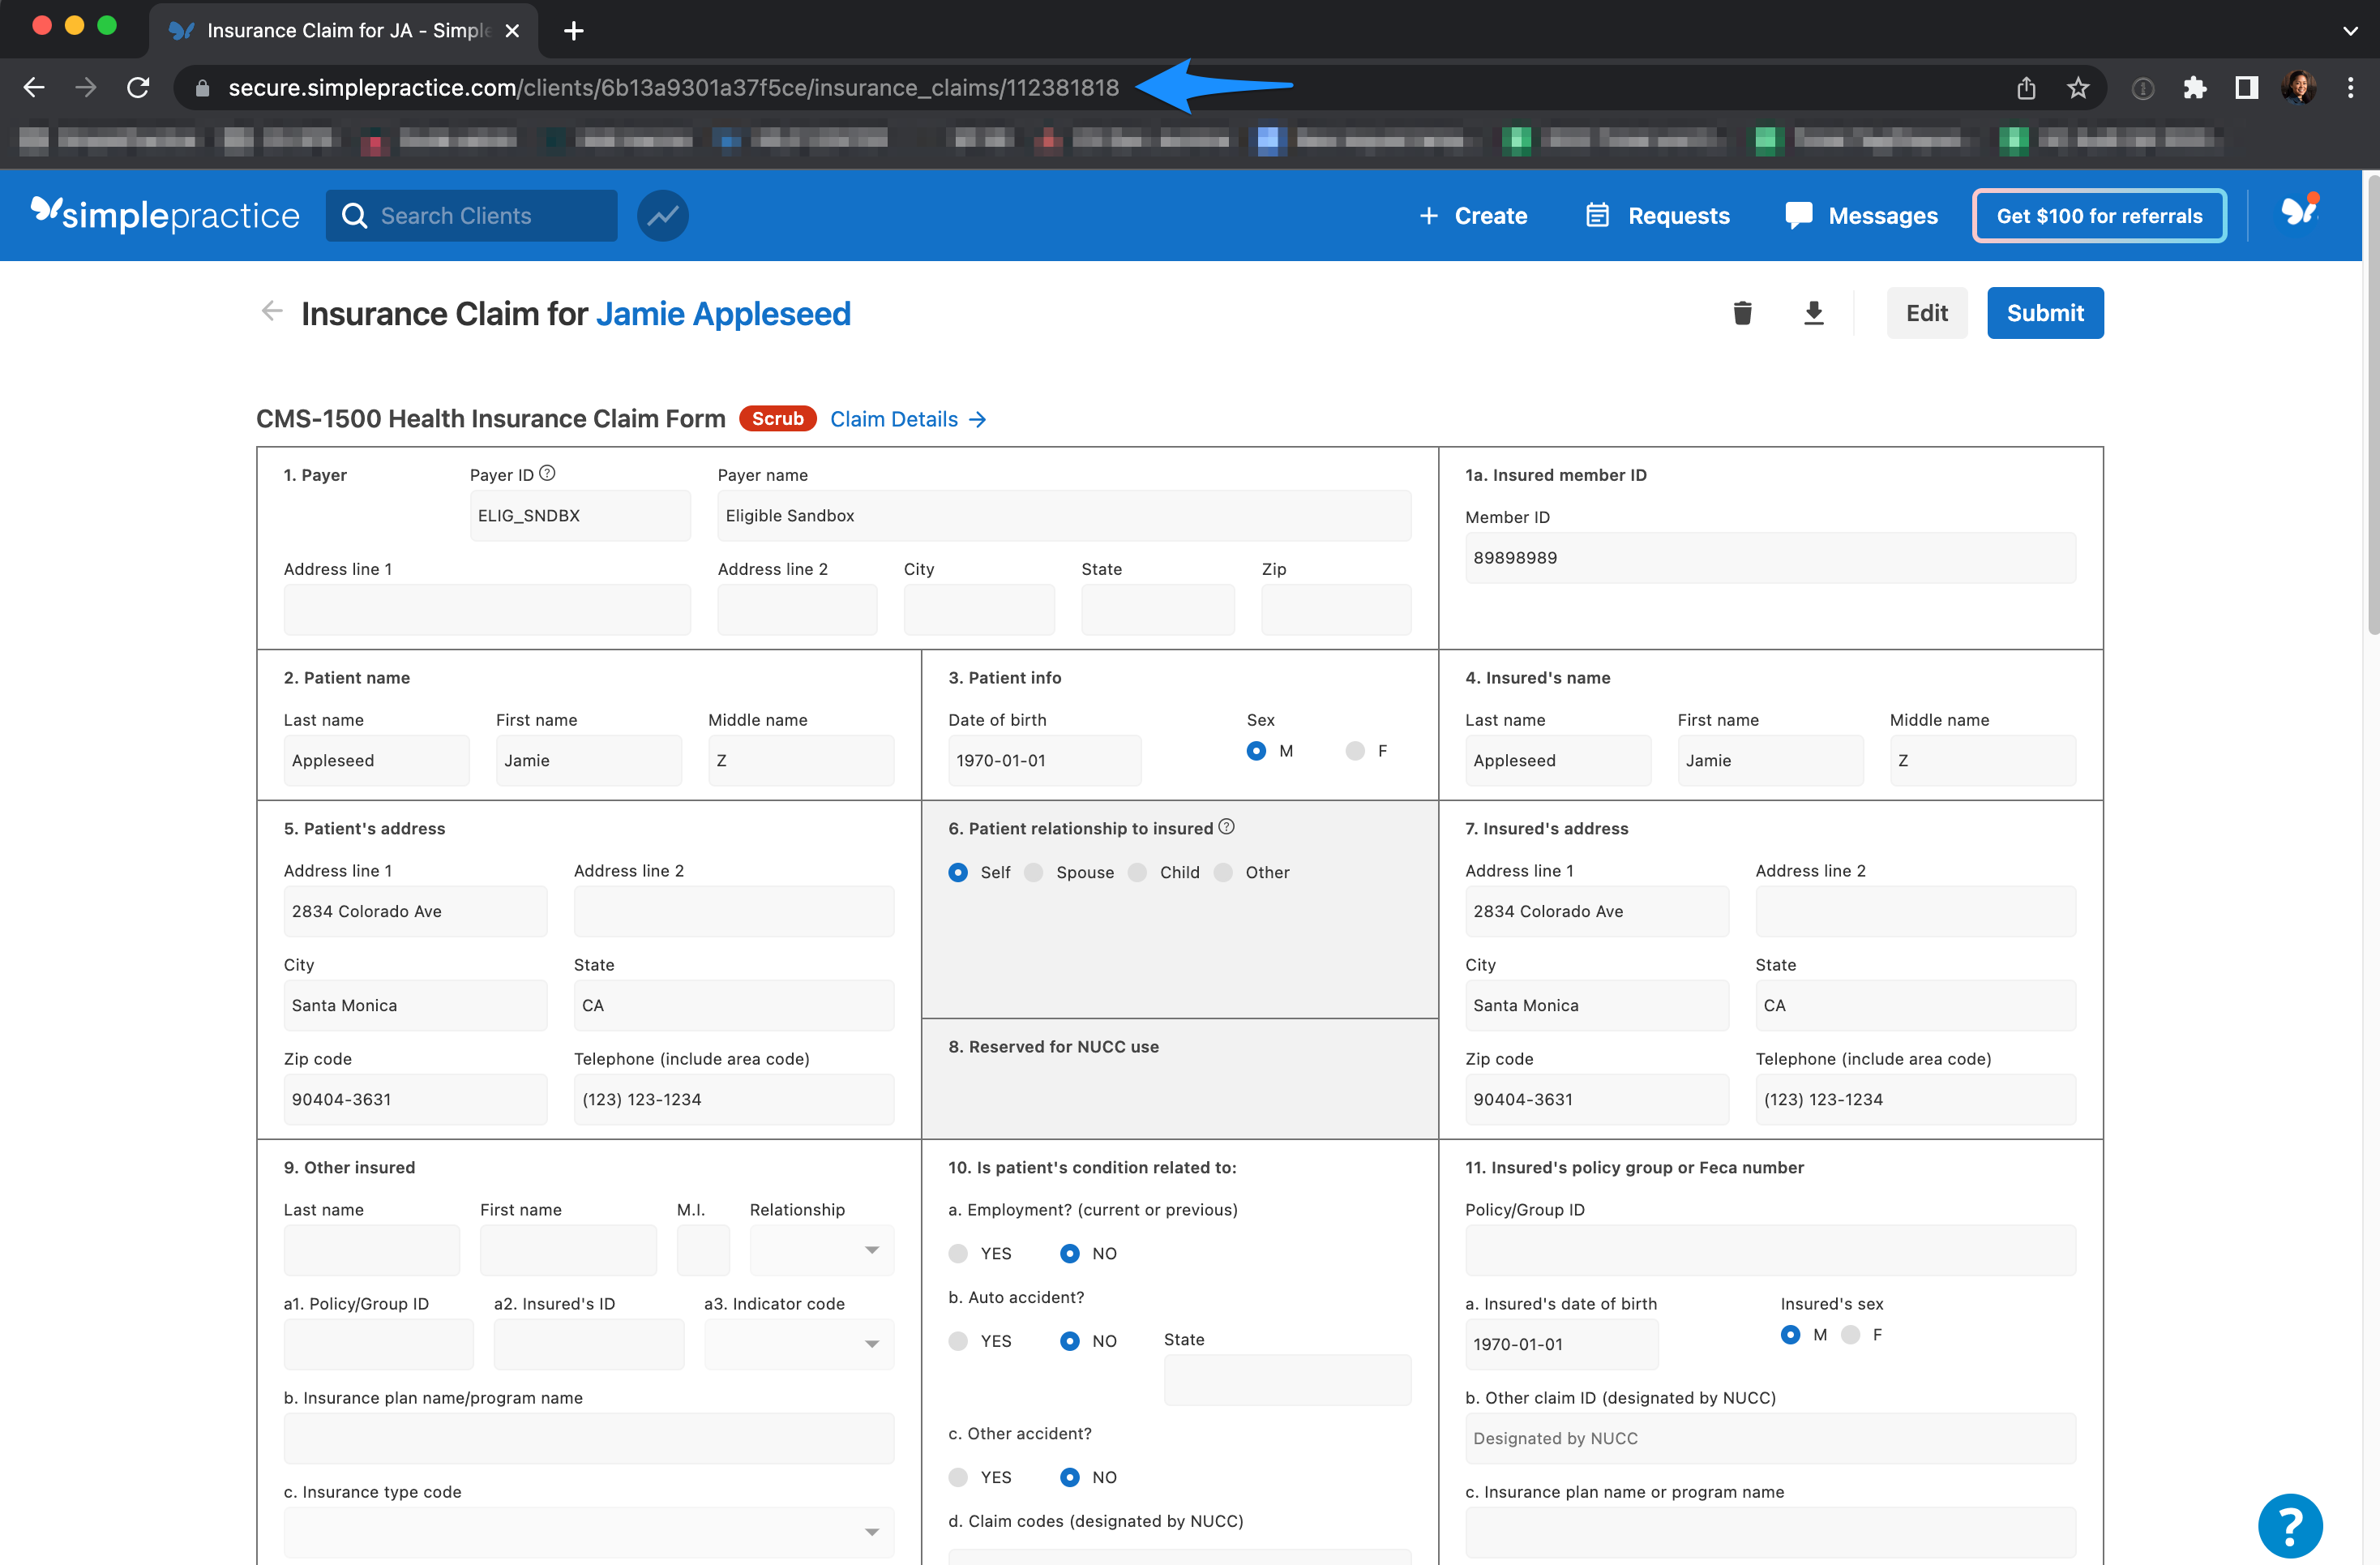
Task: Download the claim form
Action: [x=1814, y=313]
